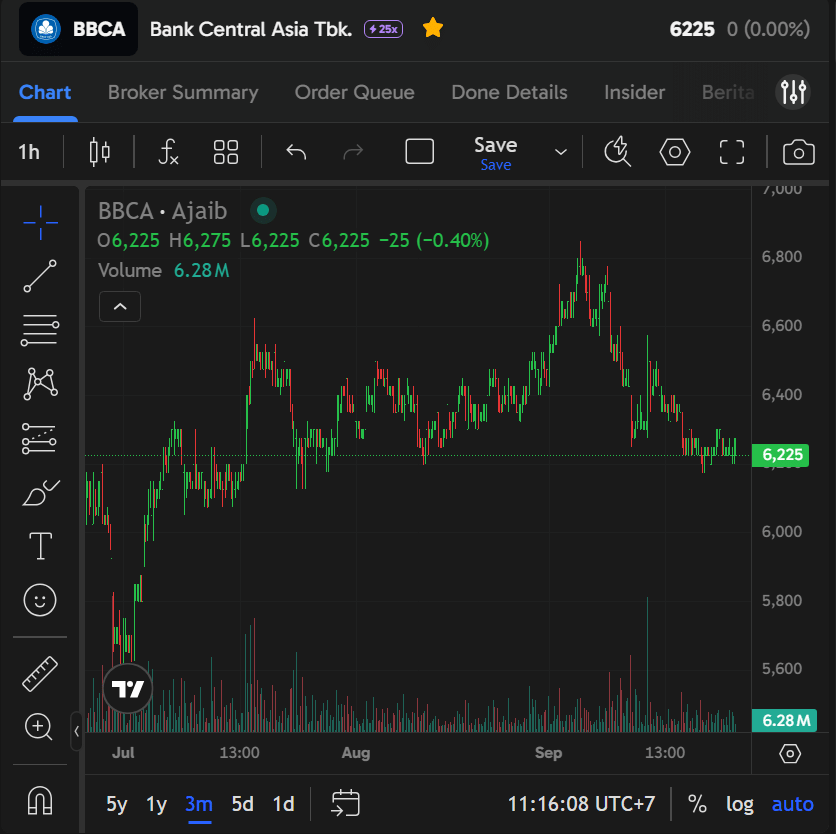Toggle the favorite star for BBCA

(x=433, y=28)
